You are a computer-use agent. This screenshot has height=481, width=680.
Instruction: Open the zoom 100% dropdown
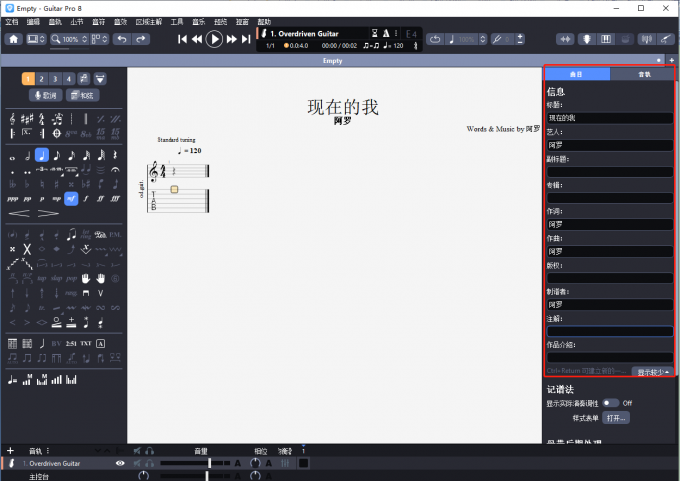[x=69, y=39]
